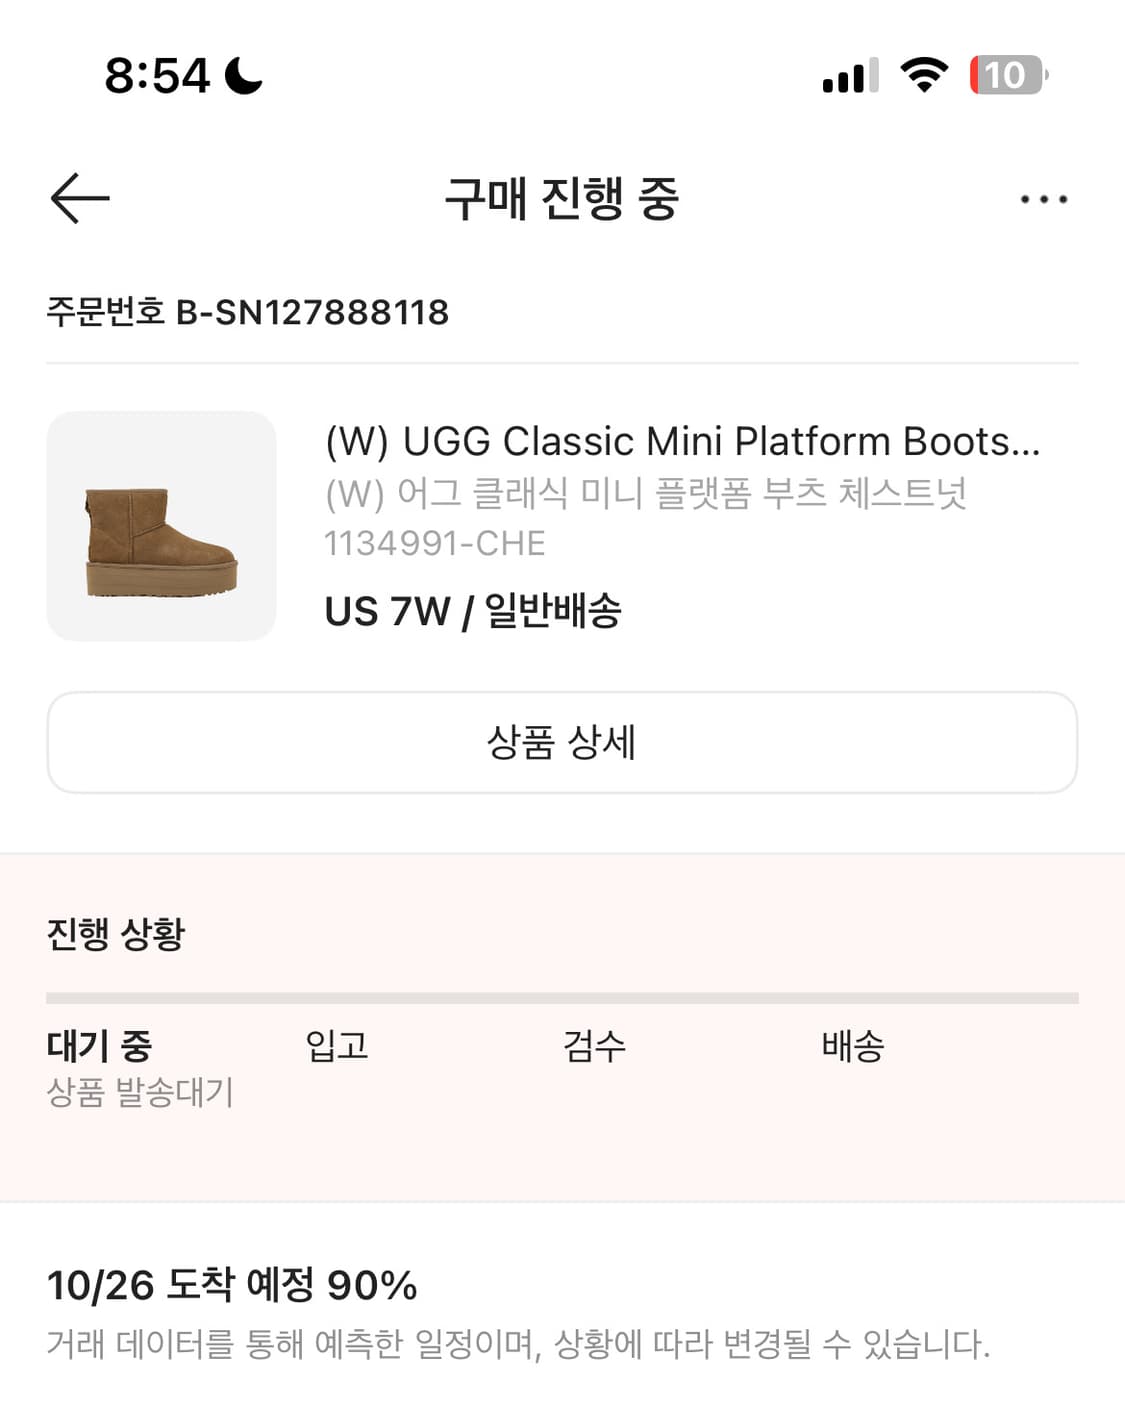Tap the order progress bar

(x=562, y=998)
